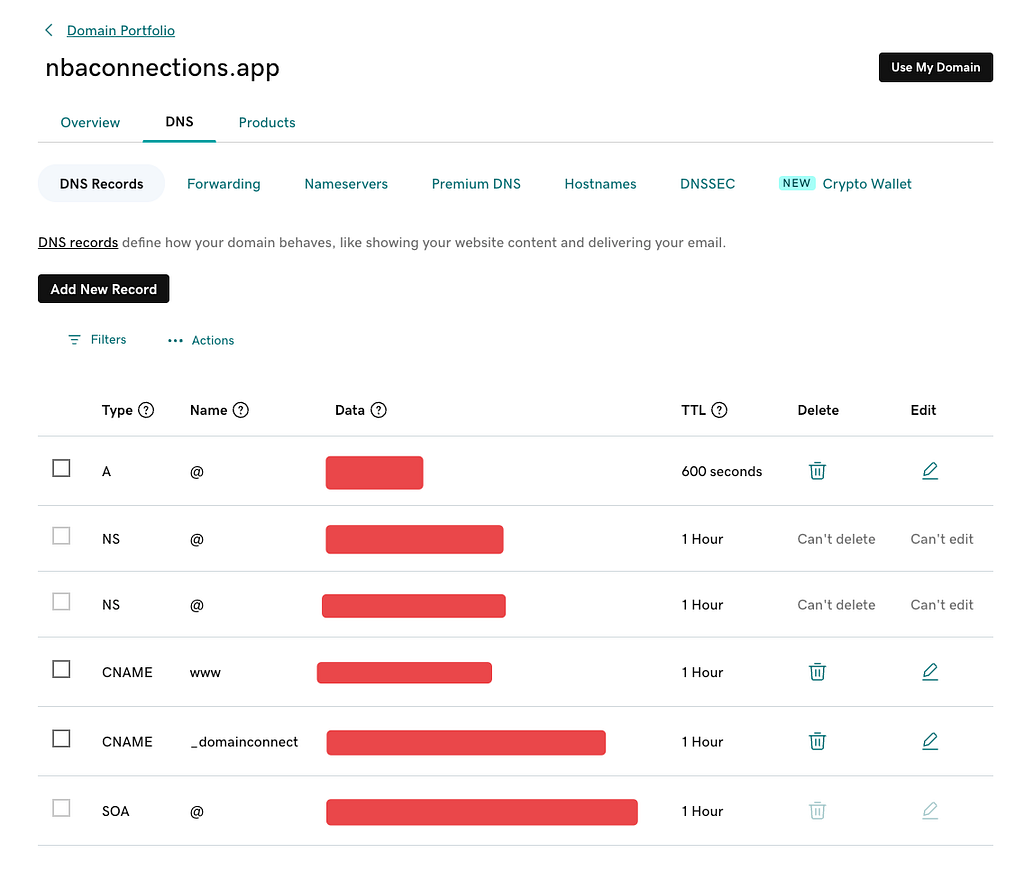Open the Filters panel
The height and width of the screenshot is (873, 1024).
coord(97,340)
